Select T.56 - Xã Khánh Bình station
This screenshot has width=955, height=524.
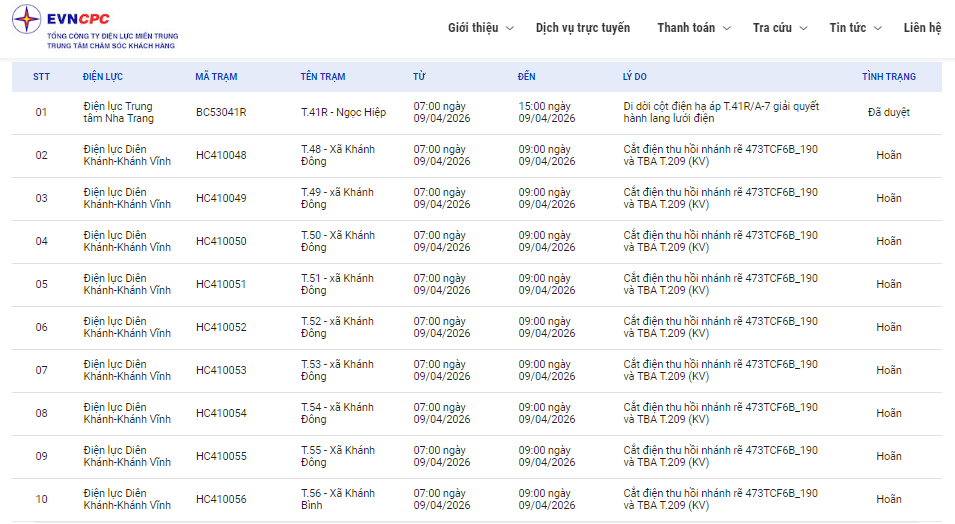coord(338,499)
